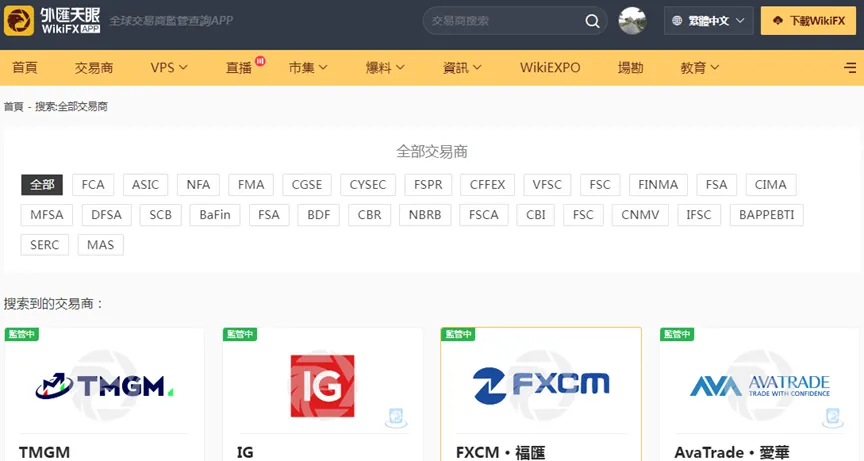Click the IG broker name text

[x=245, y=452]
